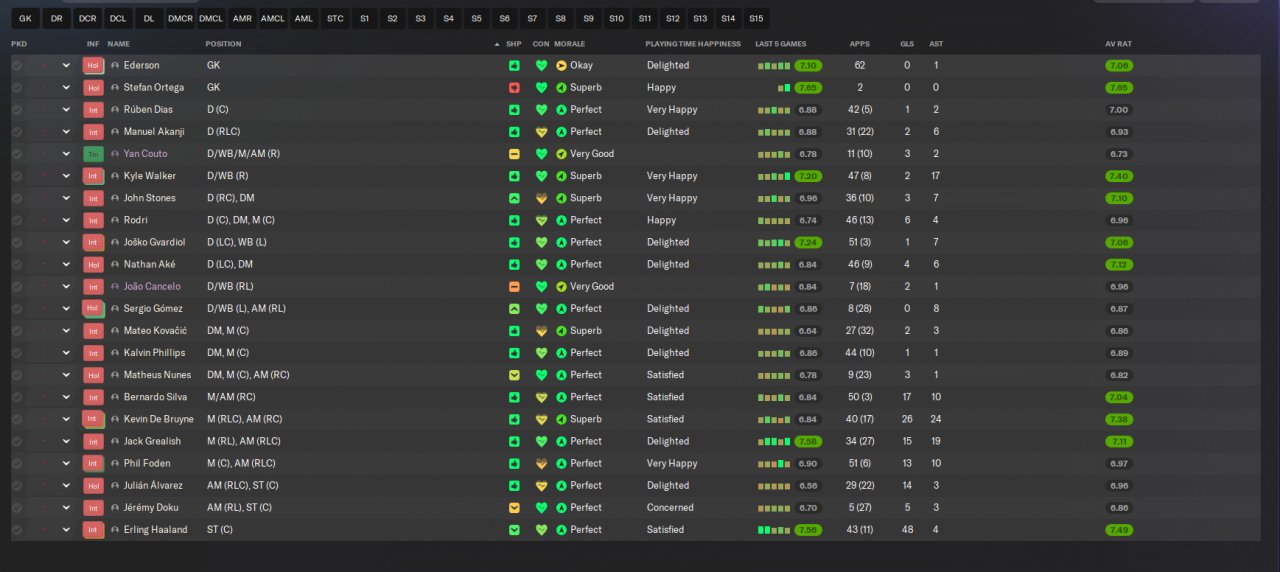Click Yan Couto's yellow sharpness icon
Viewport: 1280px width, 572px height.
(x=514, y=154)
